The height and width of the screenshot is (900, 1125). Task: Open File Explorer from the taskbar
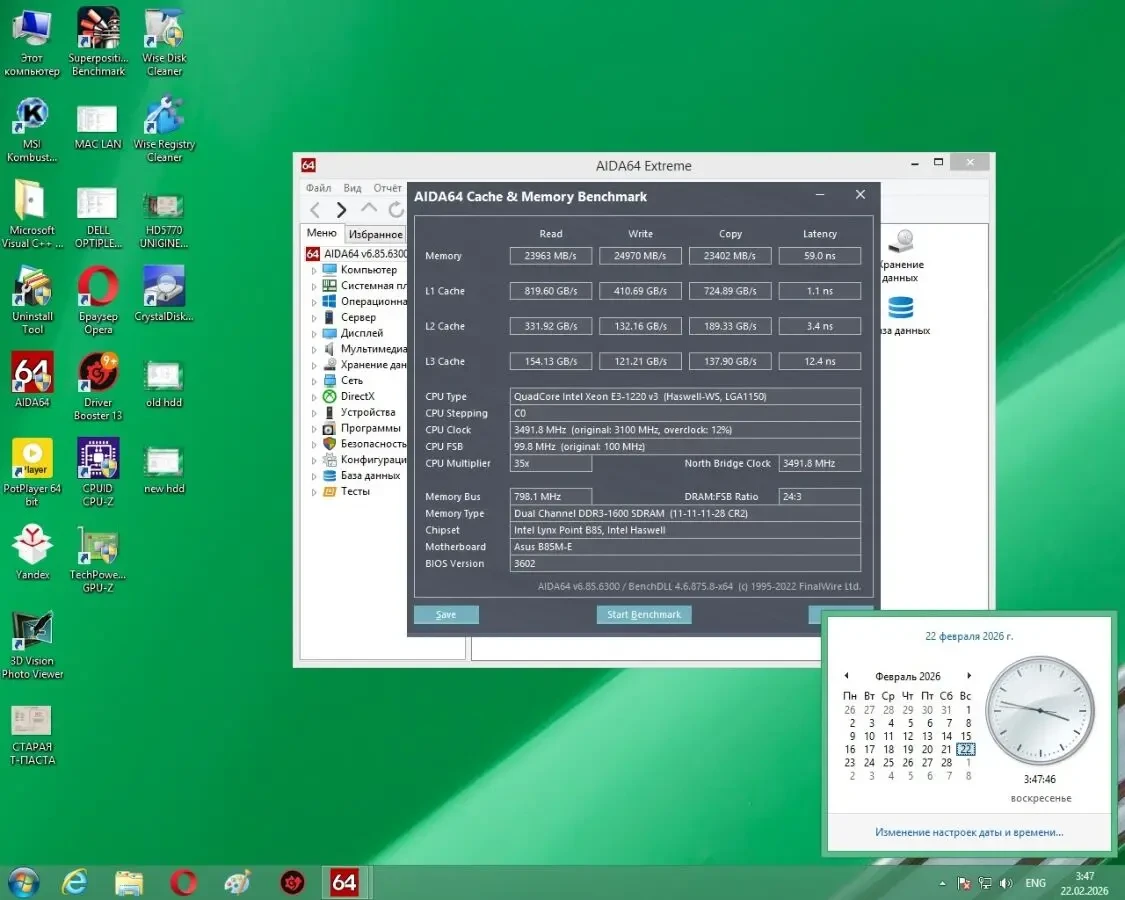[x=129, y=883]
